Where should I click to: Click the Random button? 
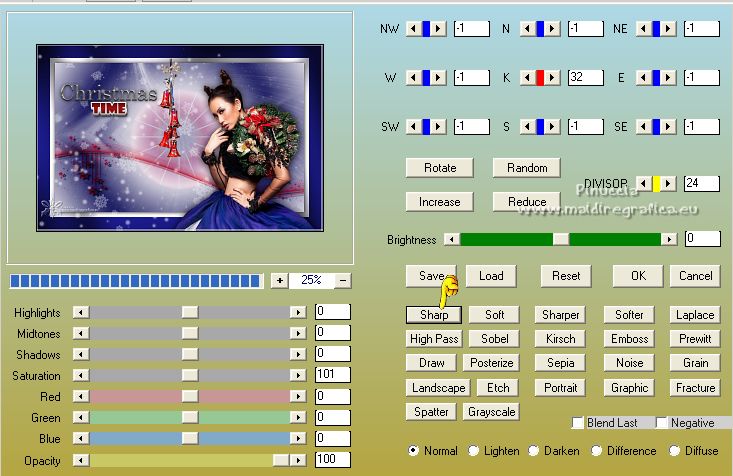point(527,168)
